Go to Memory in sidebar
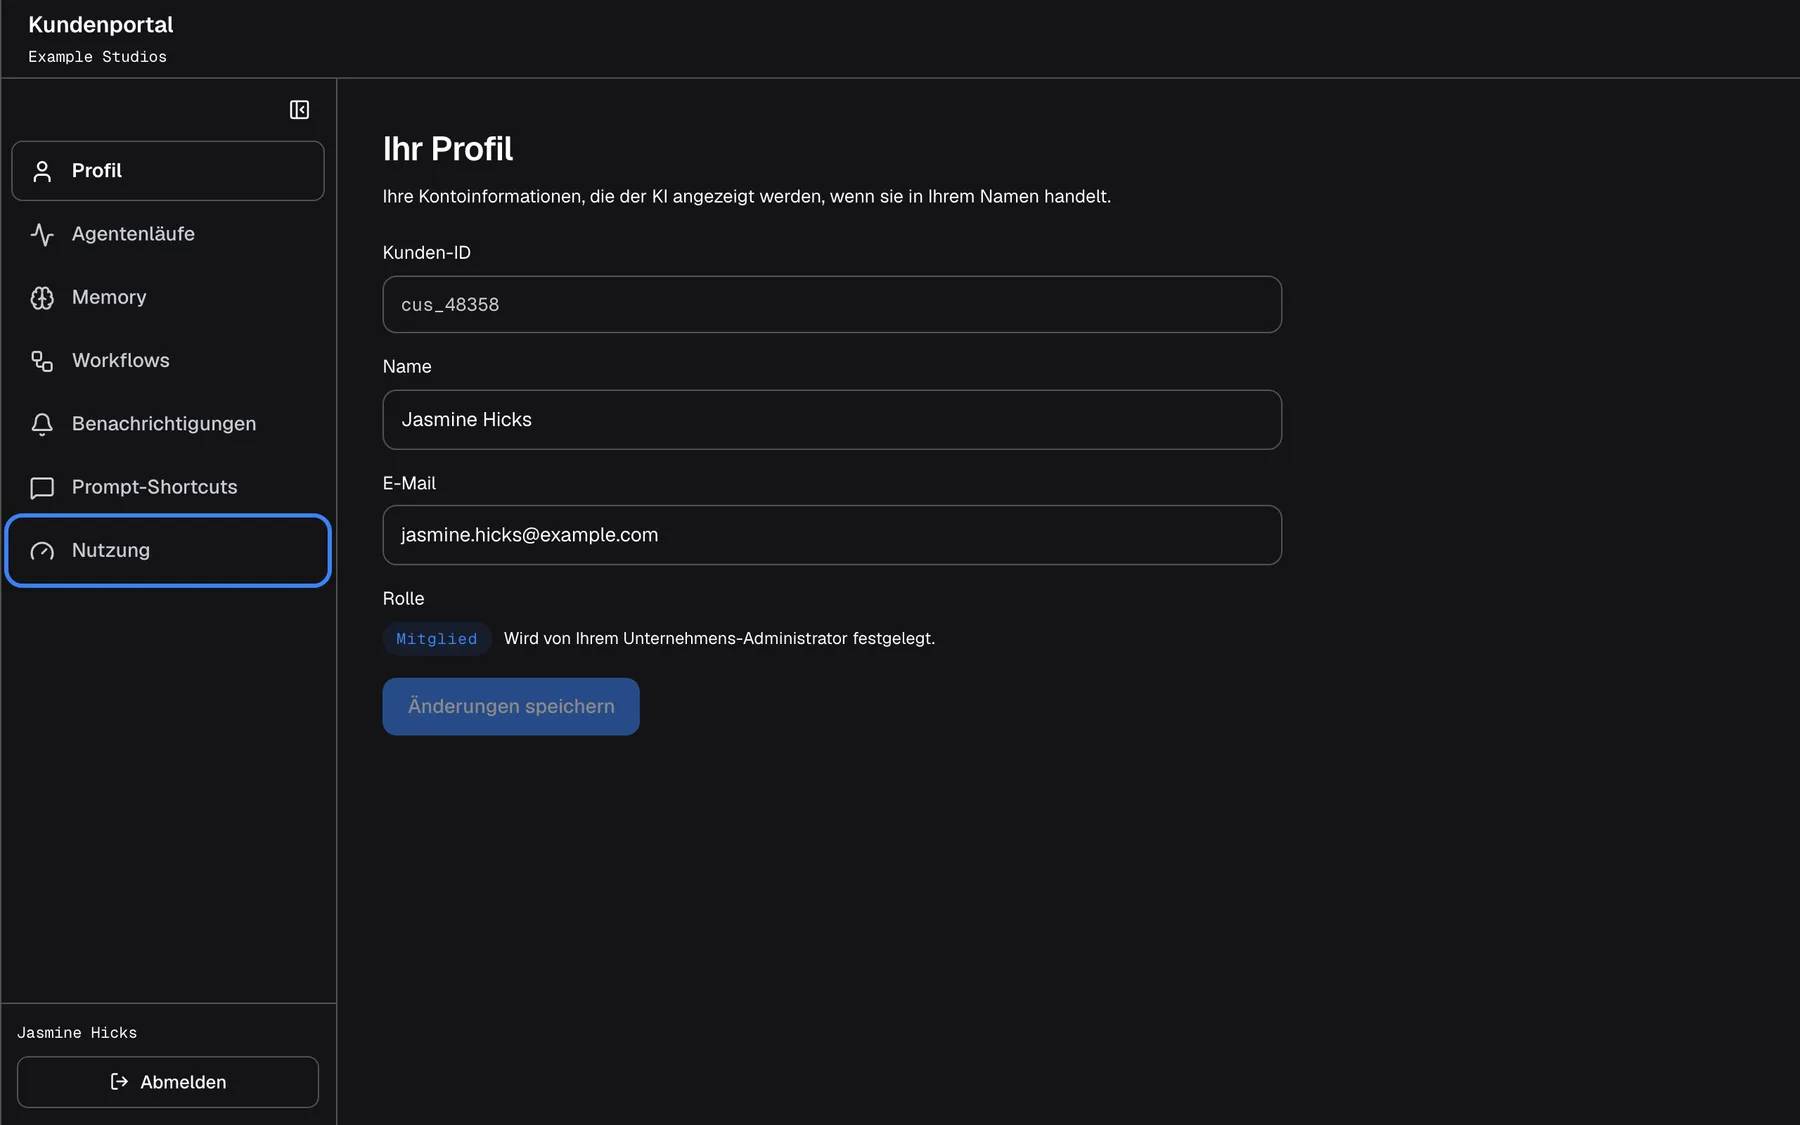 pos(168,298)
